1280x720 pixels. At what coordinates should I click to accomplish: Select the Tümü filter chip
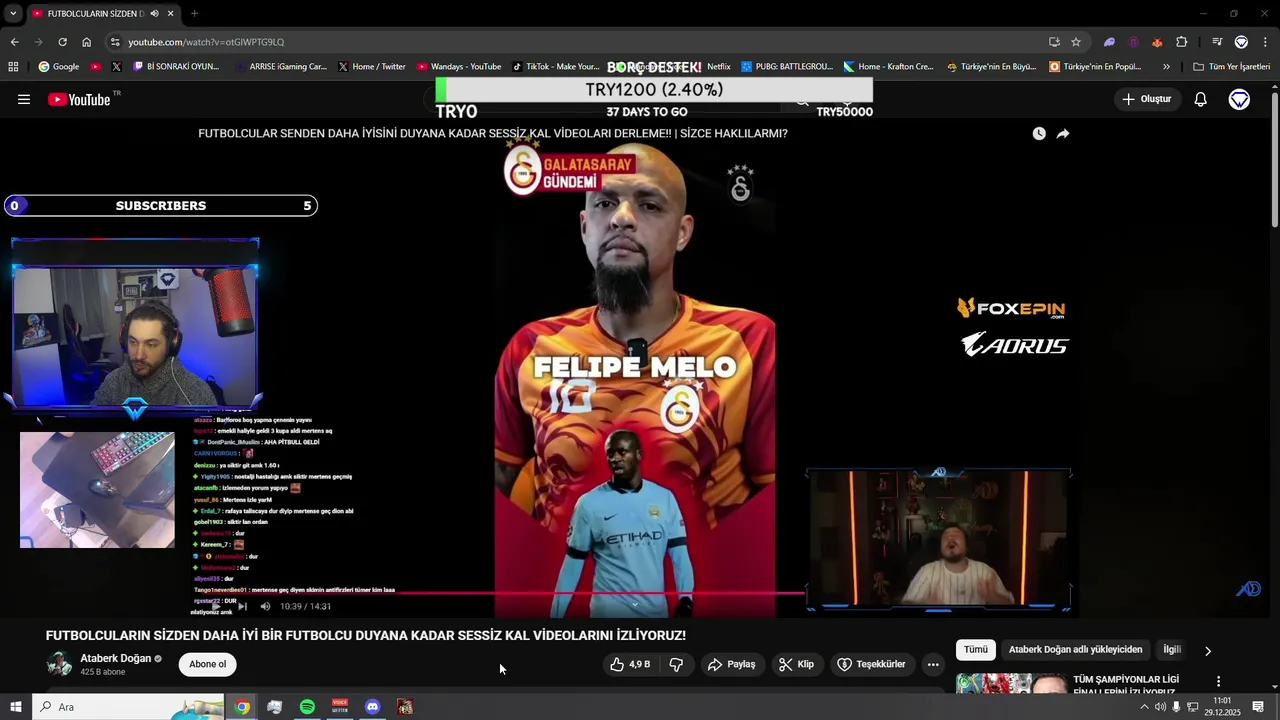click(976, 650)
